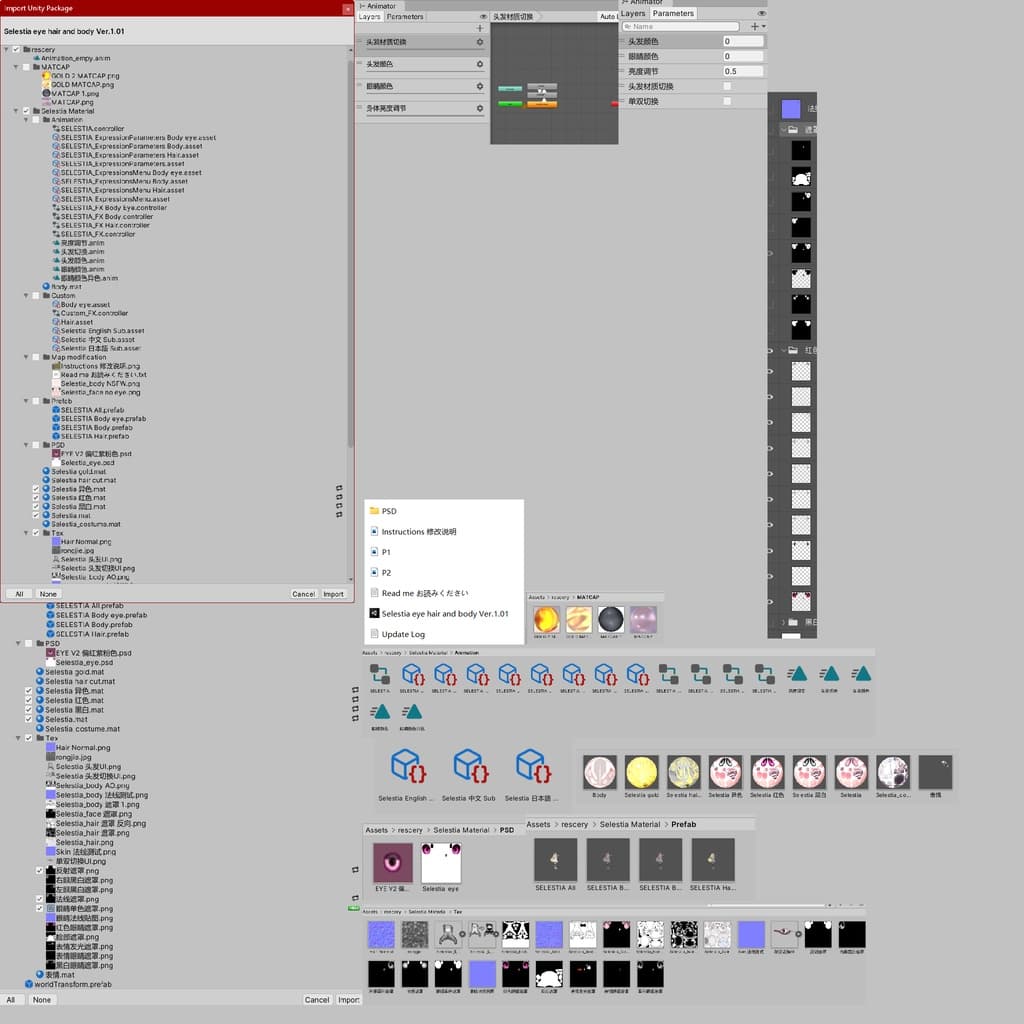Select Parameters tab in right Animator
The height and width of the screenshot is (1024, 1024).
[673, 14]
